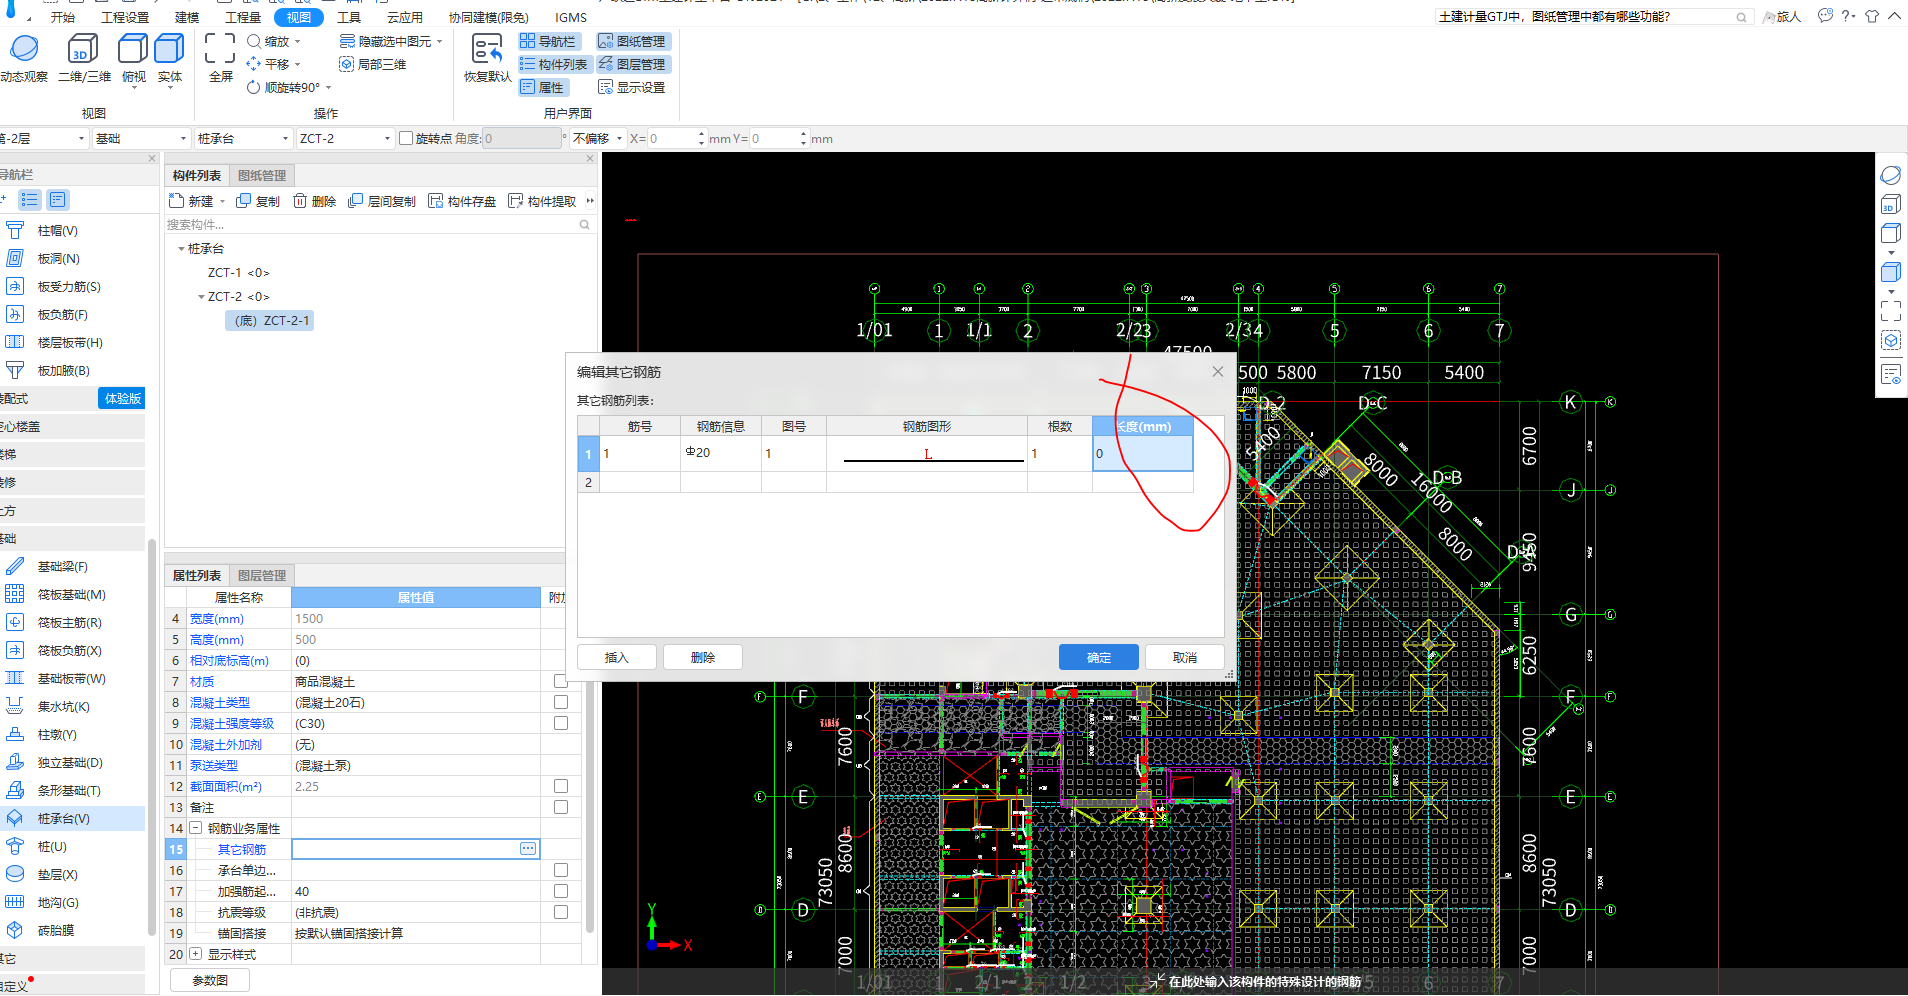Click 删除 in component list toolbar

click(314, 201)
